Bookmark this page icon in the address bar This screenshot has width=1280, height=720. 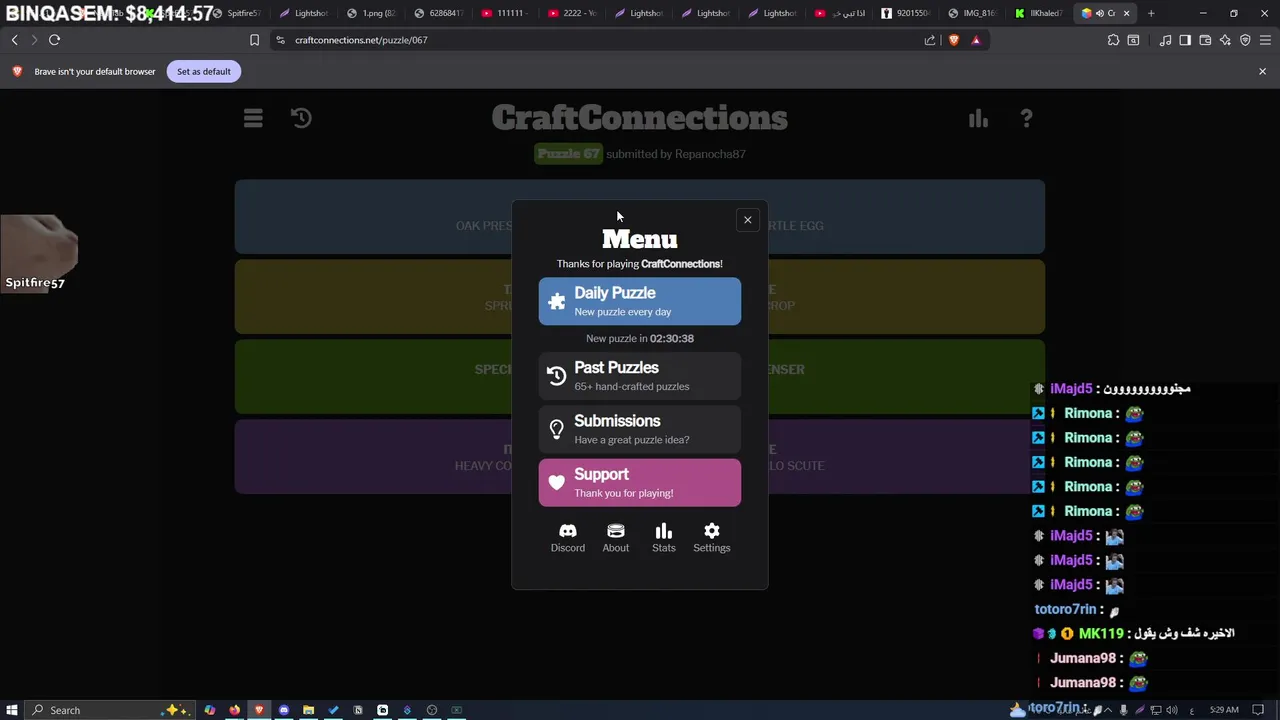click(x=254, y=40)
